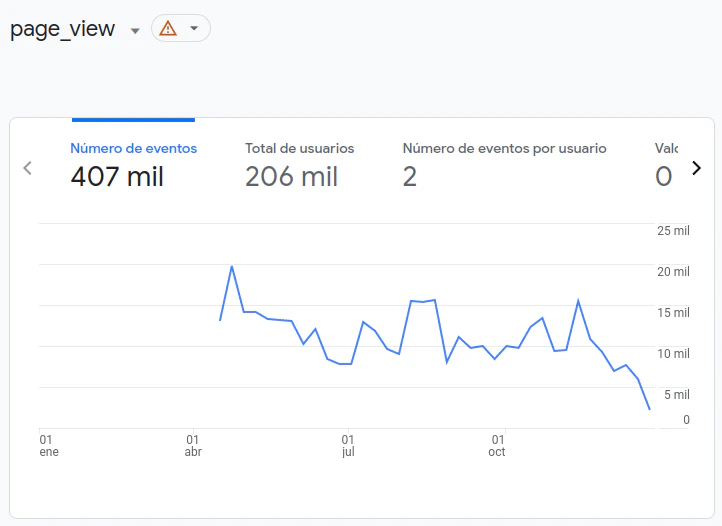This screenshot has height=526, width=722.
Task: Click the 01 jul axis label
Action: tap(348, 445)
